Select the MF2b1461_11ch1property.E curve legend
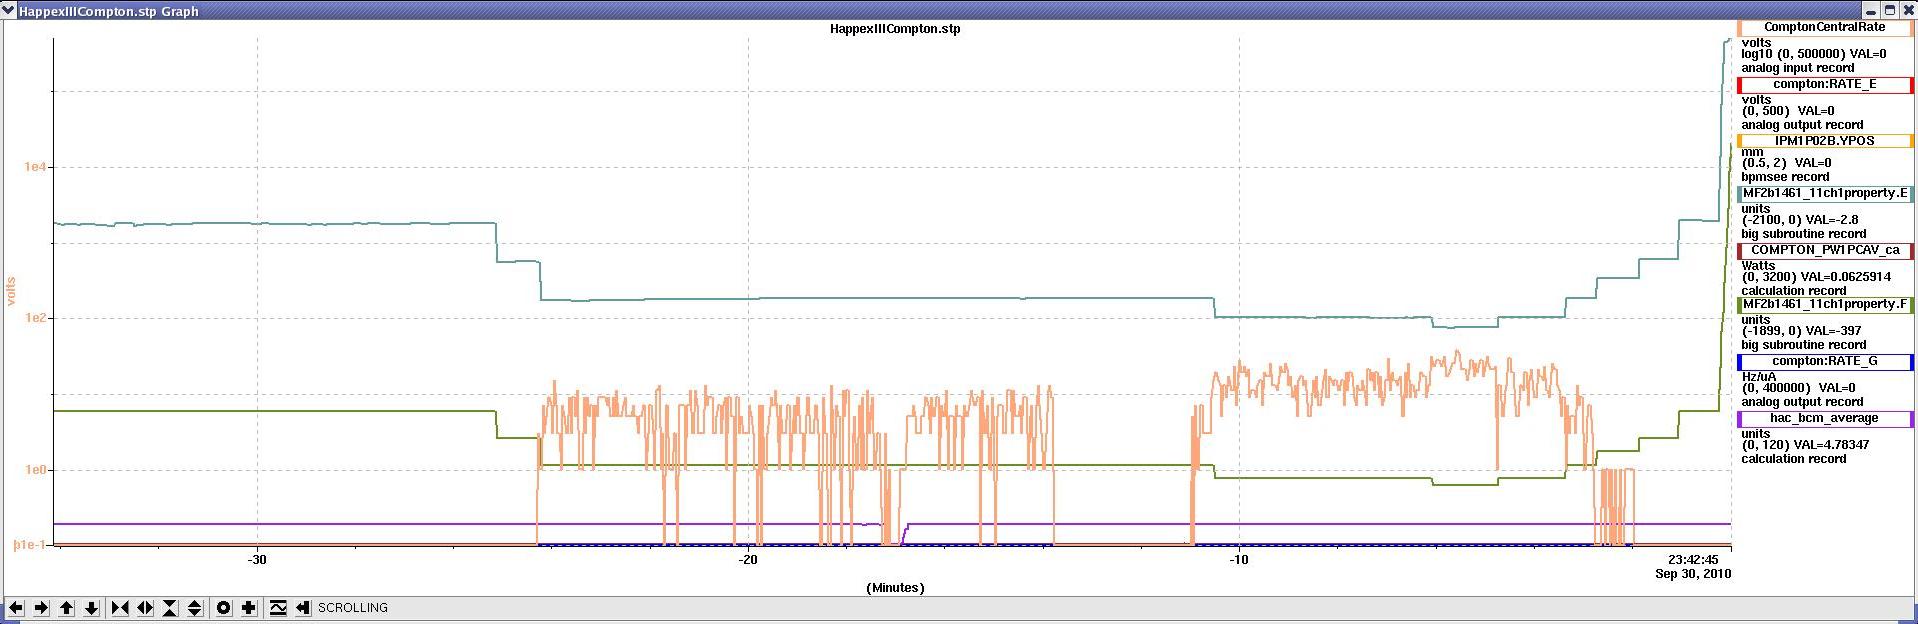 pyautogui.click(x=1825, y=193)
